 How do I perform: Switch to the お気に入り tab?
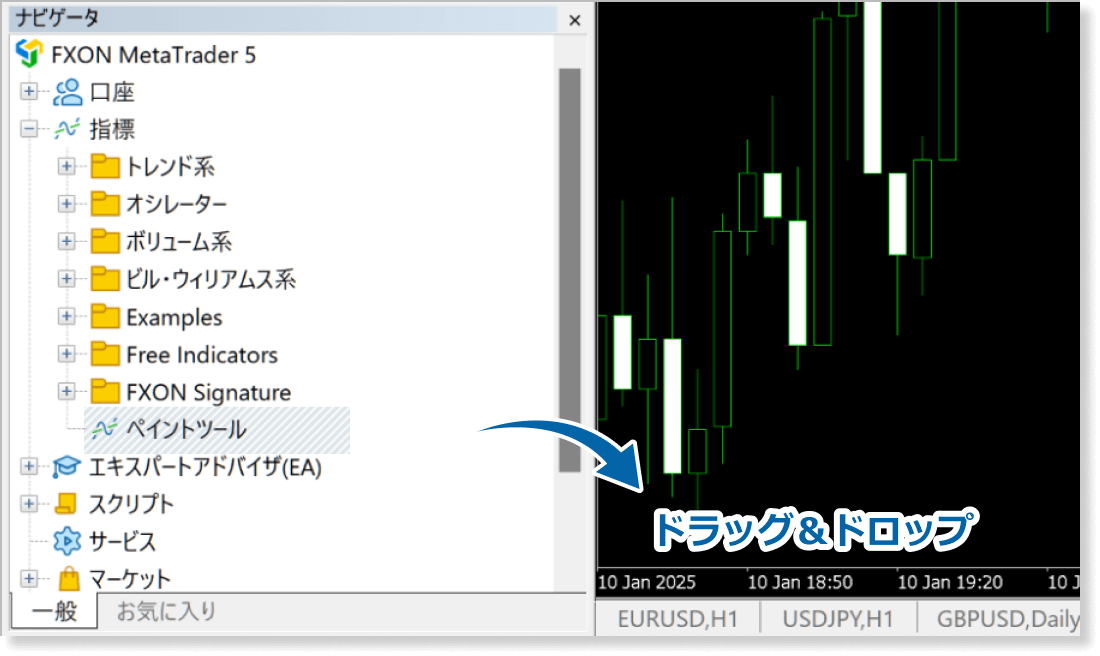[166, 611]
